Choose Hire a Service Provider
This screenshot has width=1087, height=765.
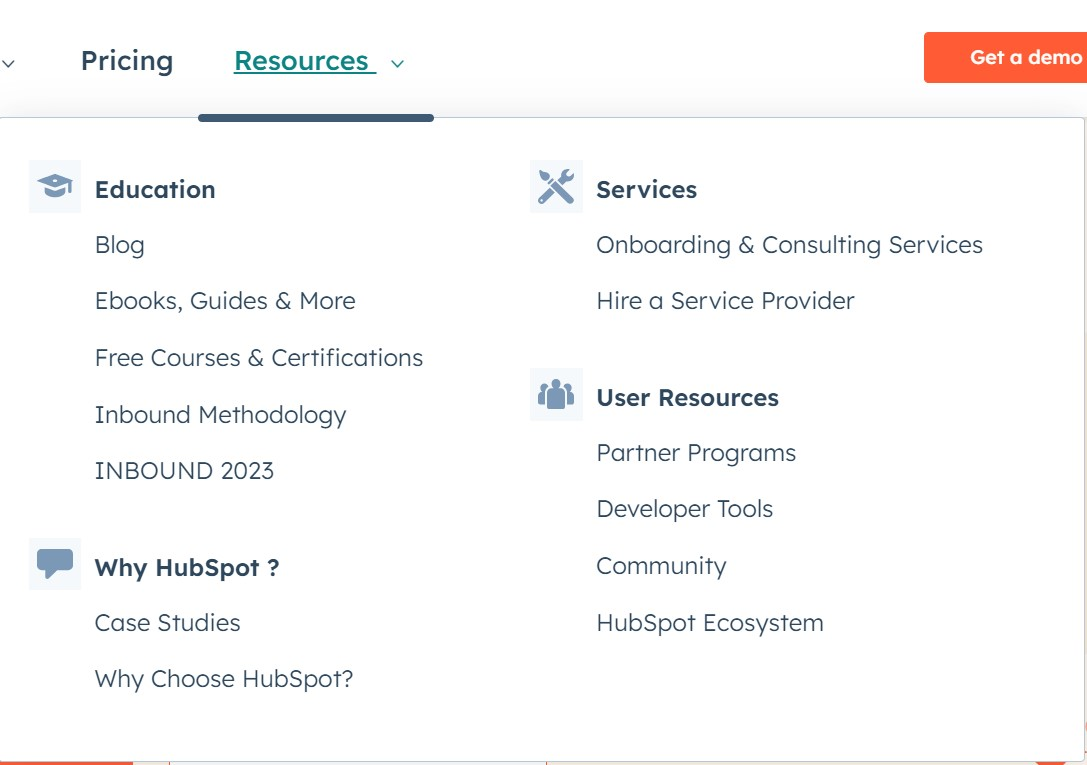click(725, 301)
